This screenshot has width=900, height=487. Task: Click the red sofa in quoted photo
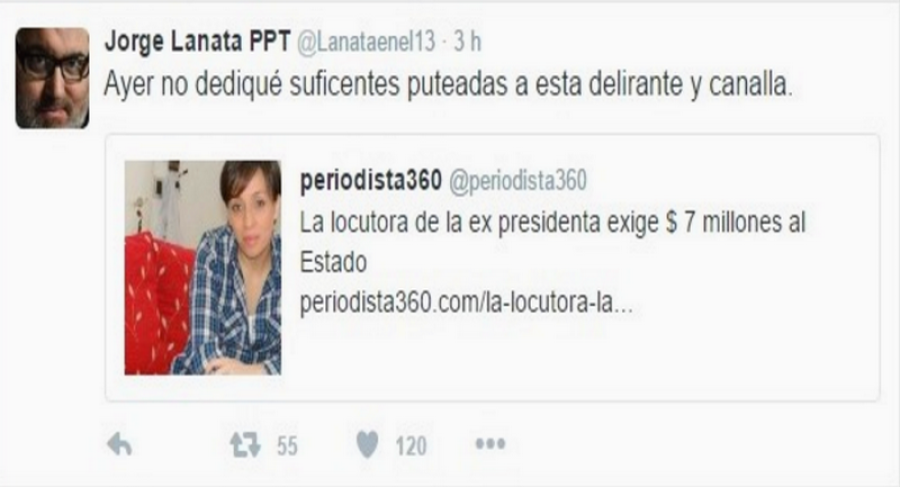pos(156,304)
